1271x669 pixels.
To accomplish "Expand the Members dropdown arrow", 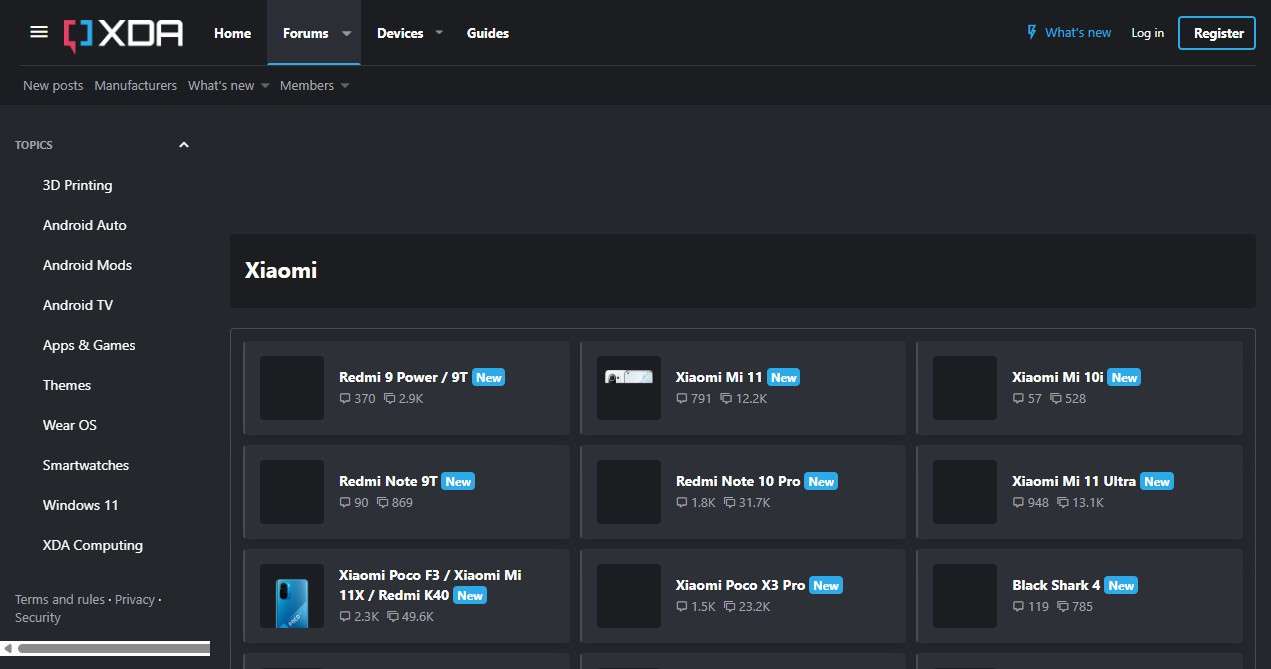I will [x=345, y=86].
